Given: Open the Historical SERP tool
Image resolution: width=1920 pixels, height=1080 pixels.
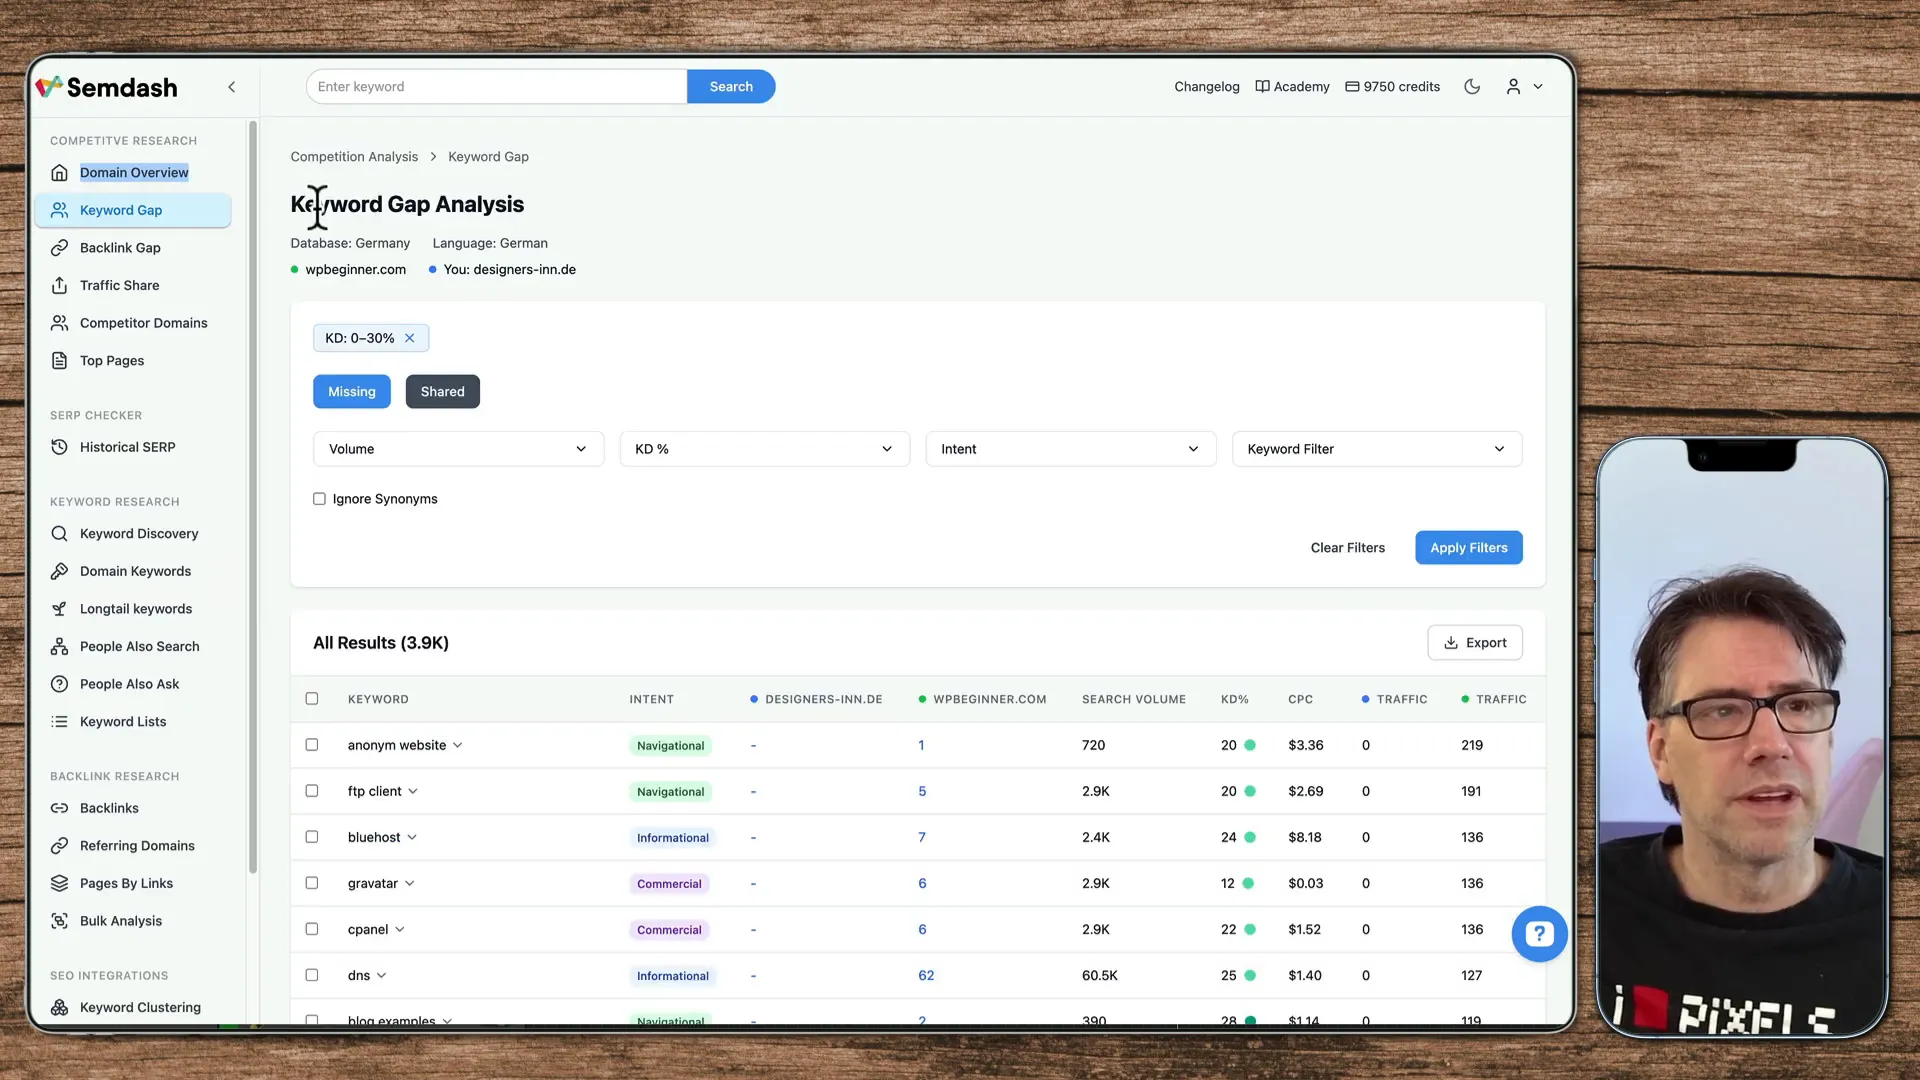Looking at the screenshot, I should (x=127, y=447).
